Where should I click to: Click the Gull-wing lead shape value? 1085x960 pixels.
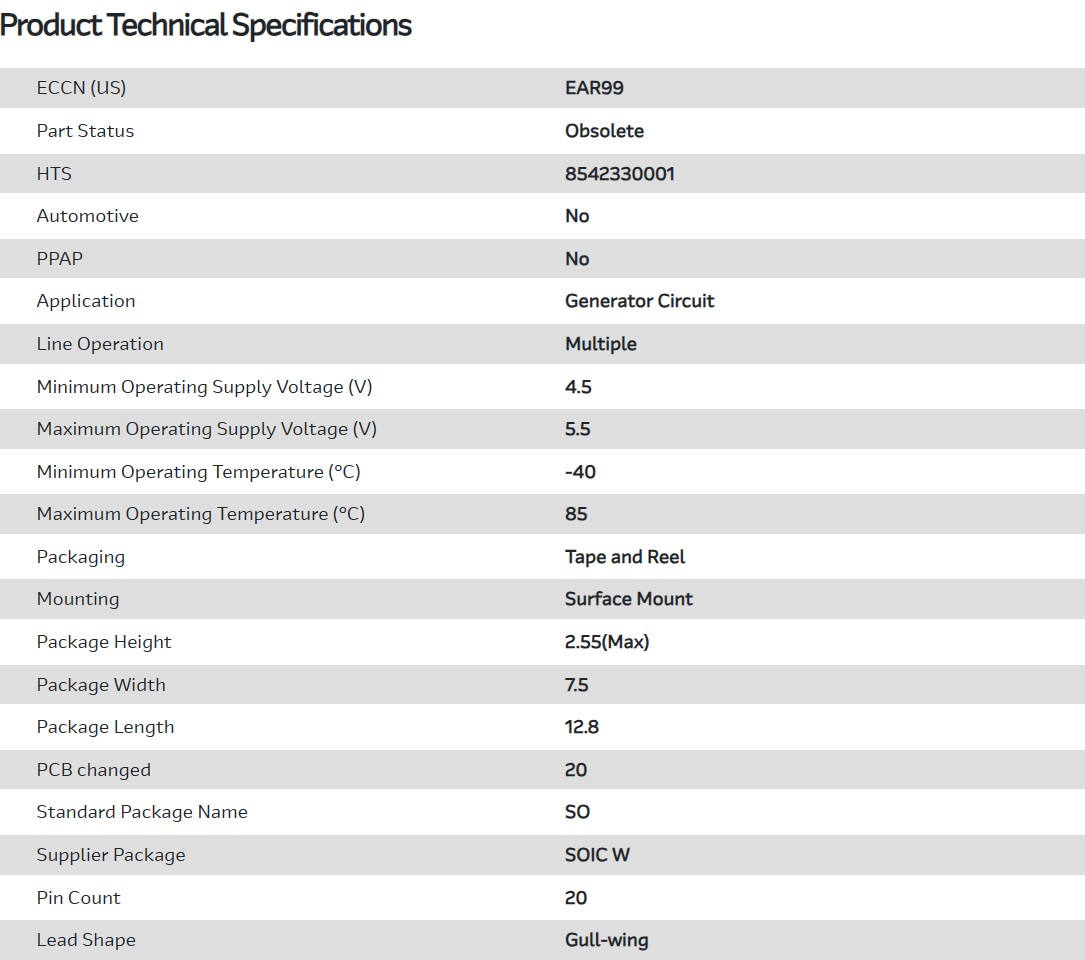coord(606,940)
